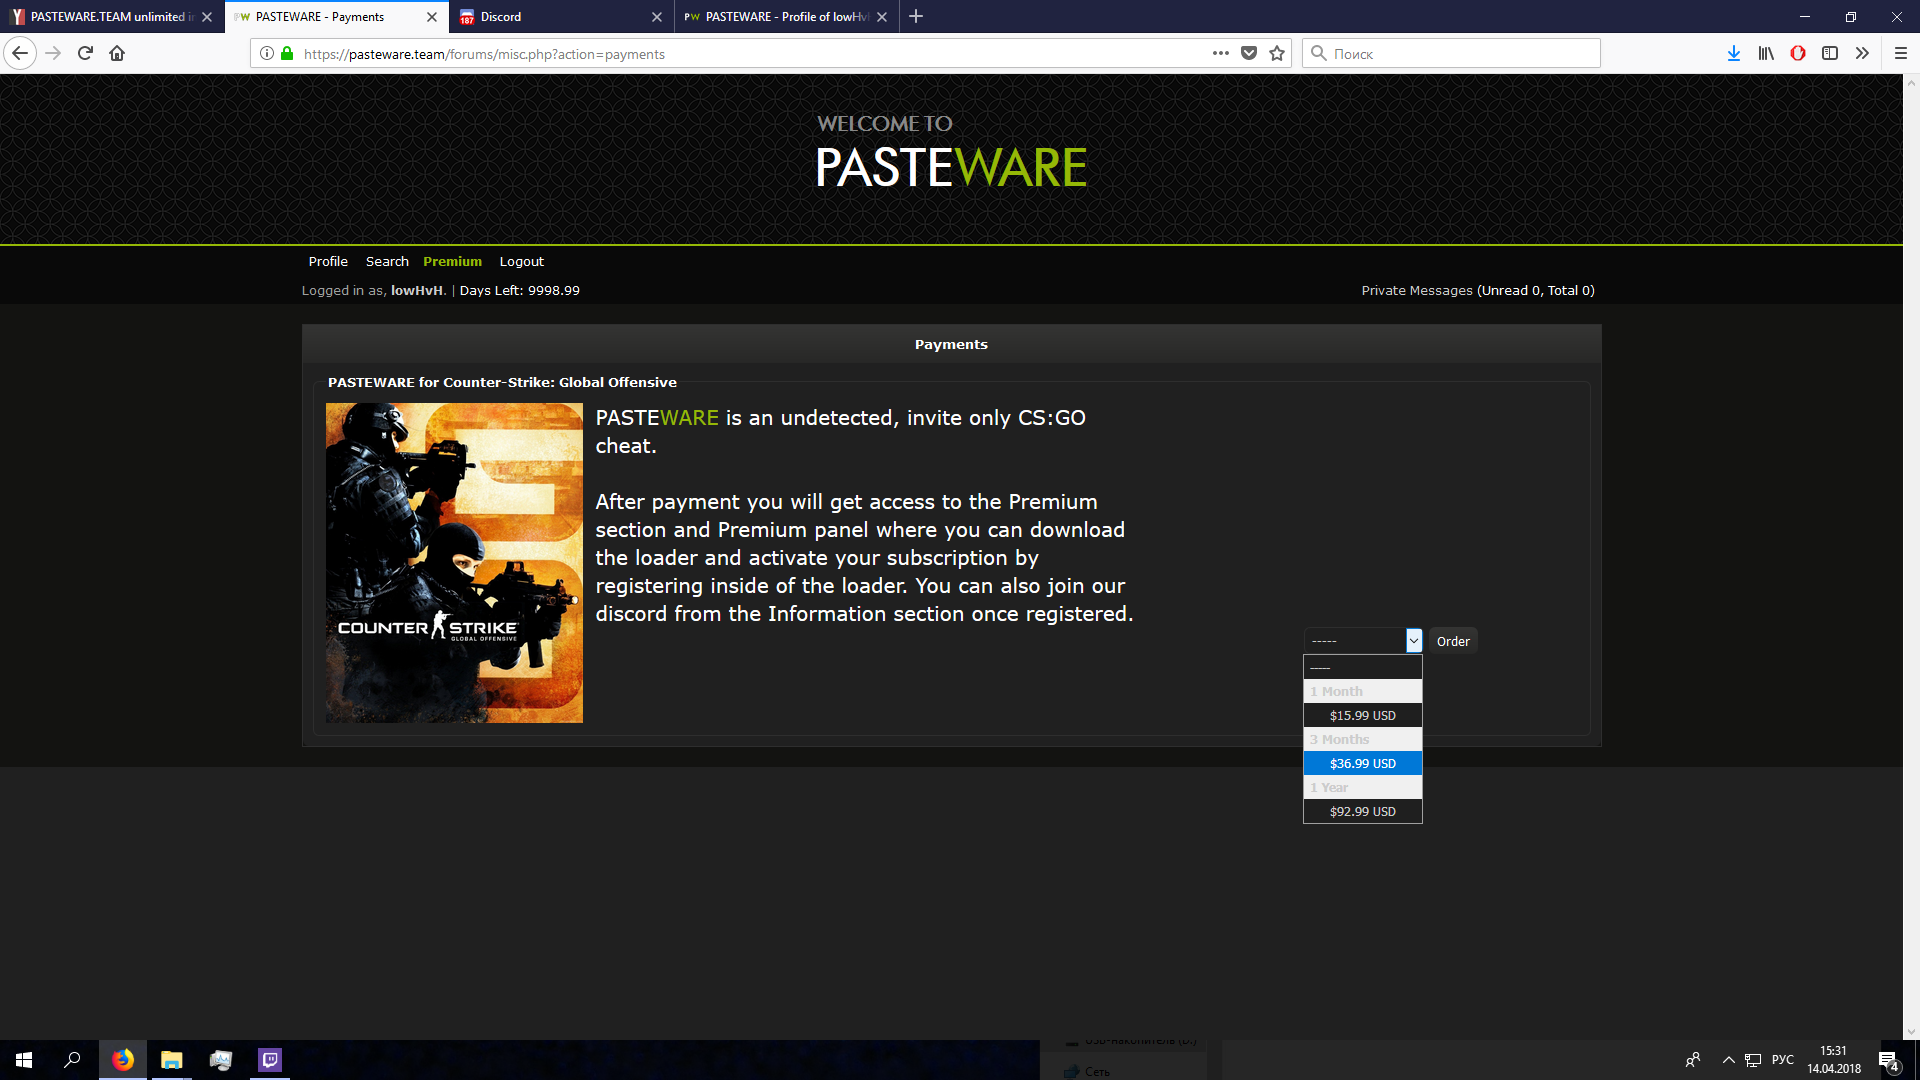
Task: Open Firefox hamburger menu
Action: coord(1901,54)
